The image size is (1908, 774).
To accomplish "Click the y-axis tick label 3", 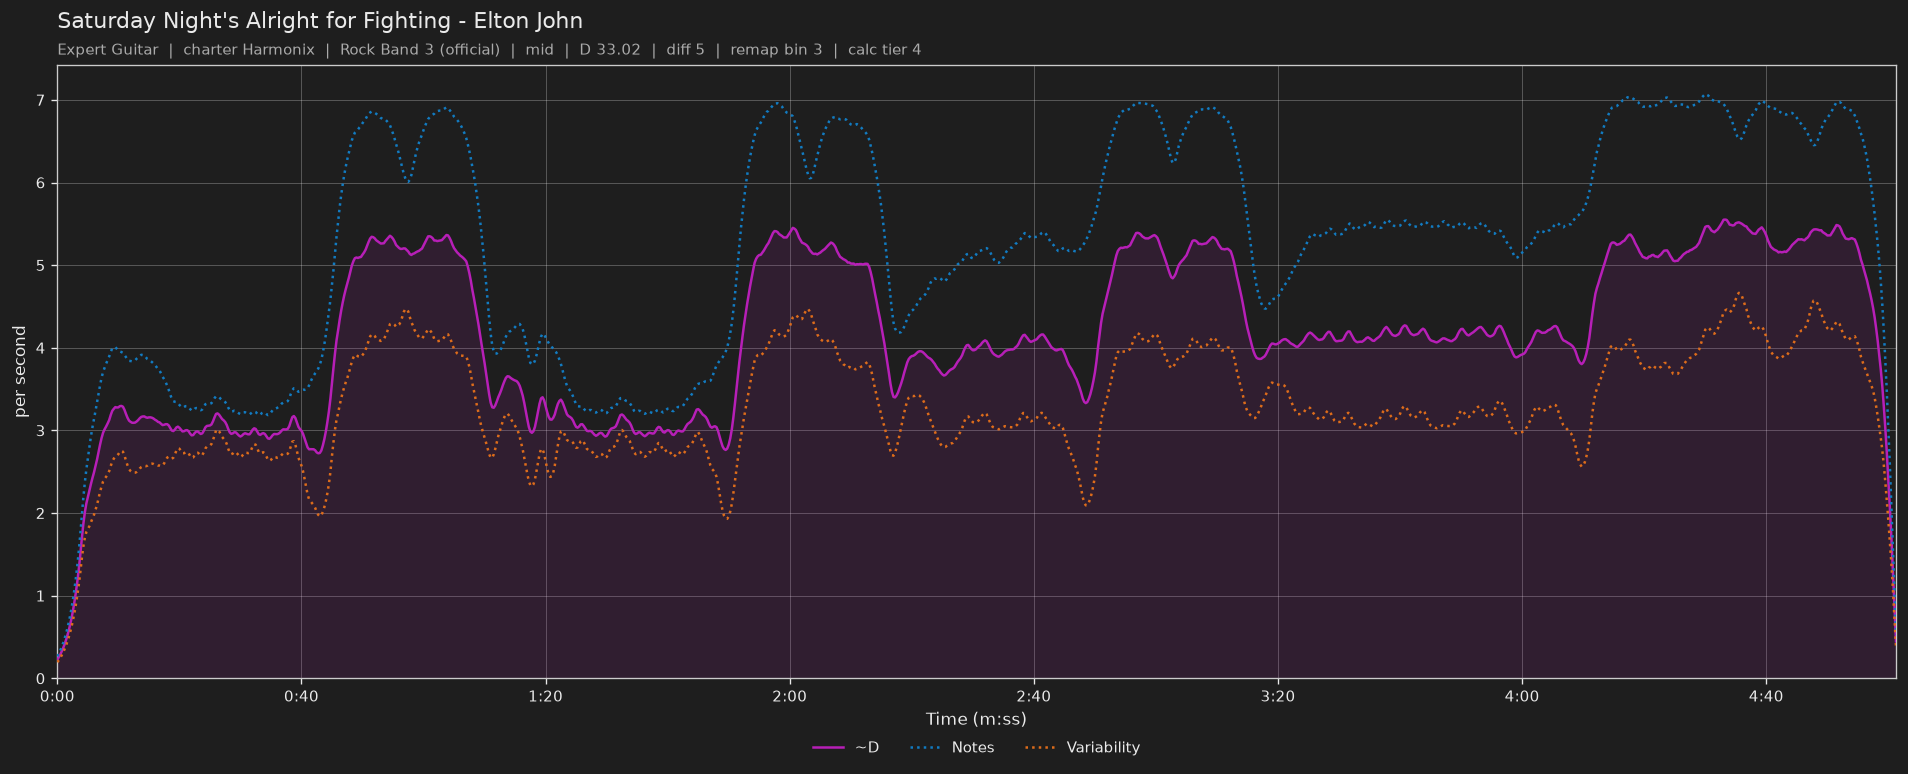I will click(x=41, y=431).
